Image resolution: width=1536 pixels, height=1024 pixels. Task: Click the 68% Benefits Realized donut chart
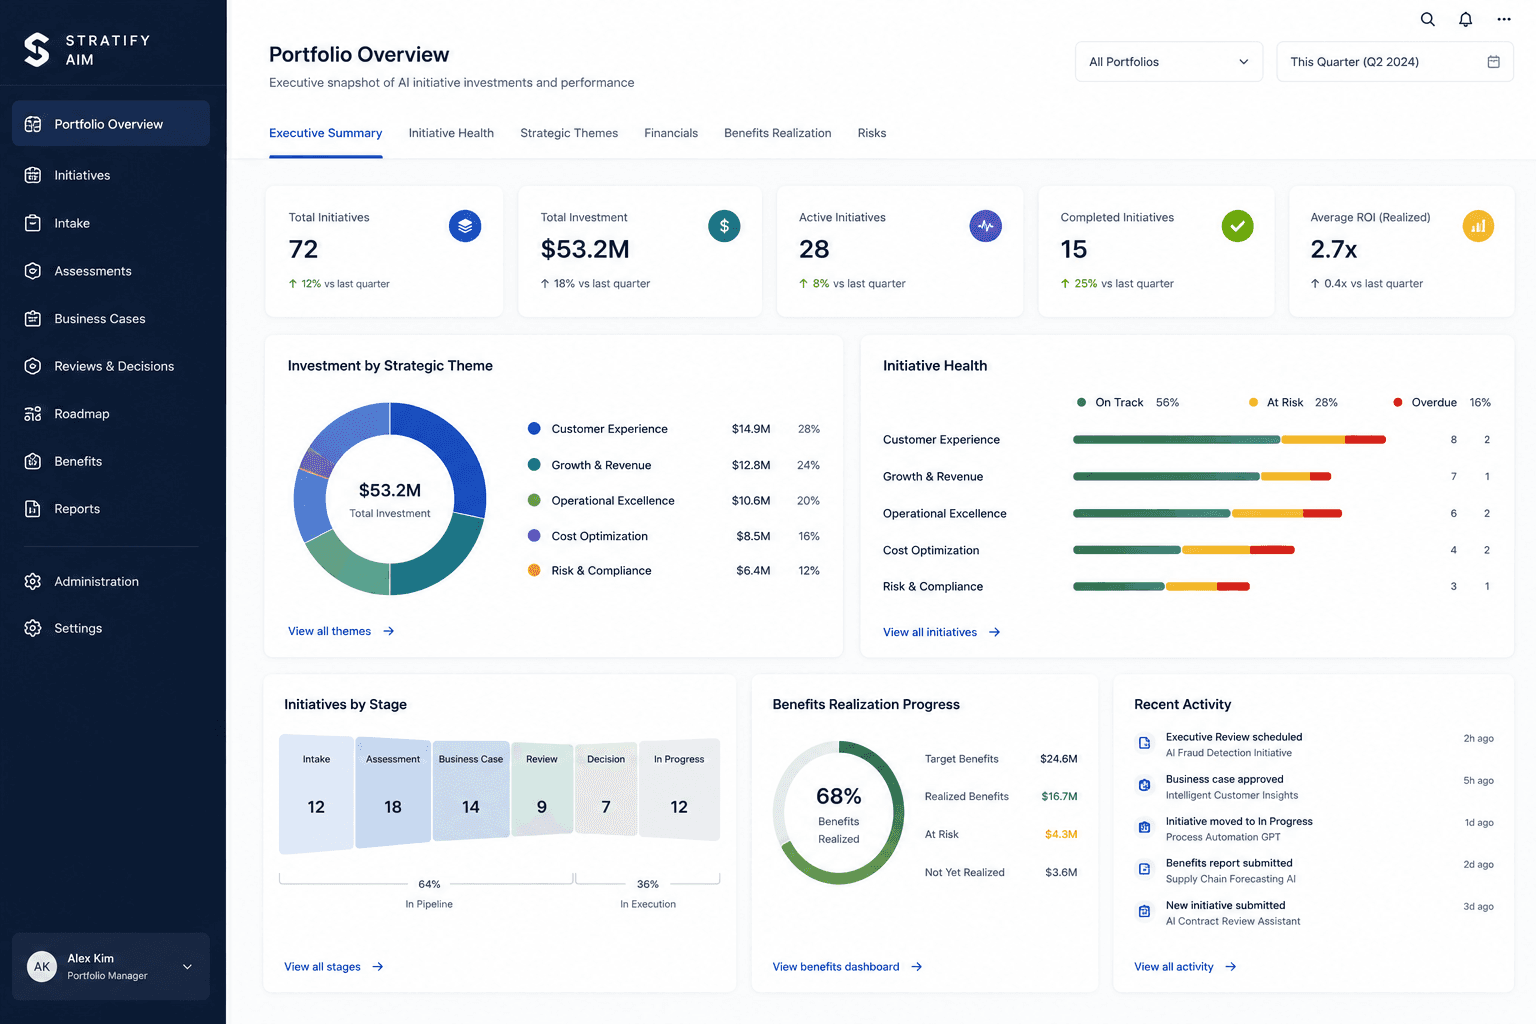click(x=839, y=813)
